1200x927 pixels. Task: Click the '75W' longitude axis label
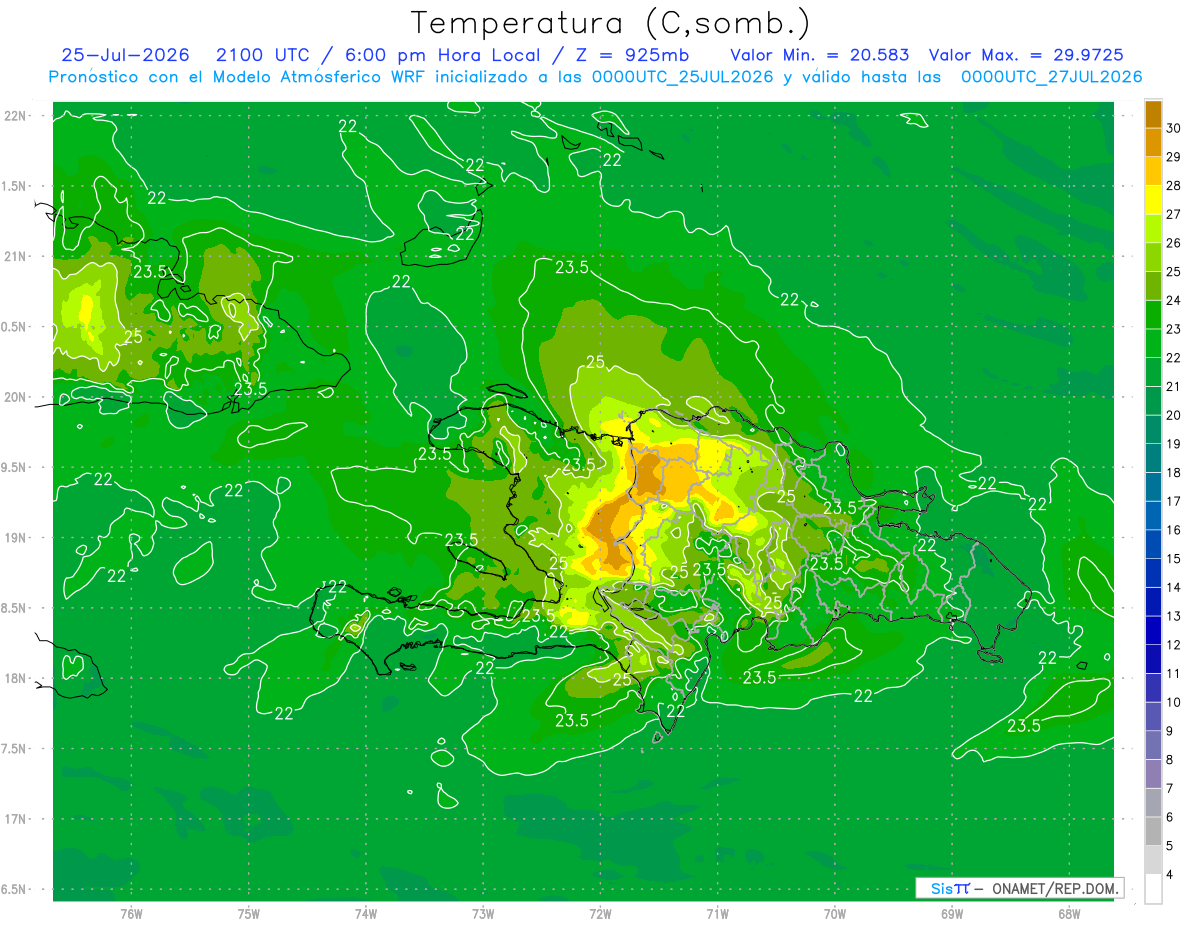[248, 914]
